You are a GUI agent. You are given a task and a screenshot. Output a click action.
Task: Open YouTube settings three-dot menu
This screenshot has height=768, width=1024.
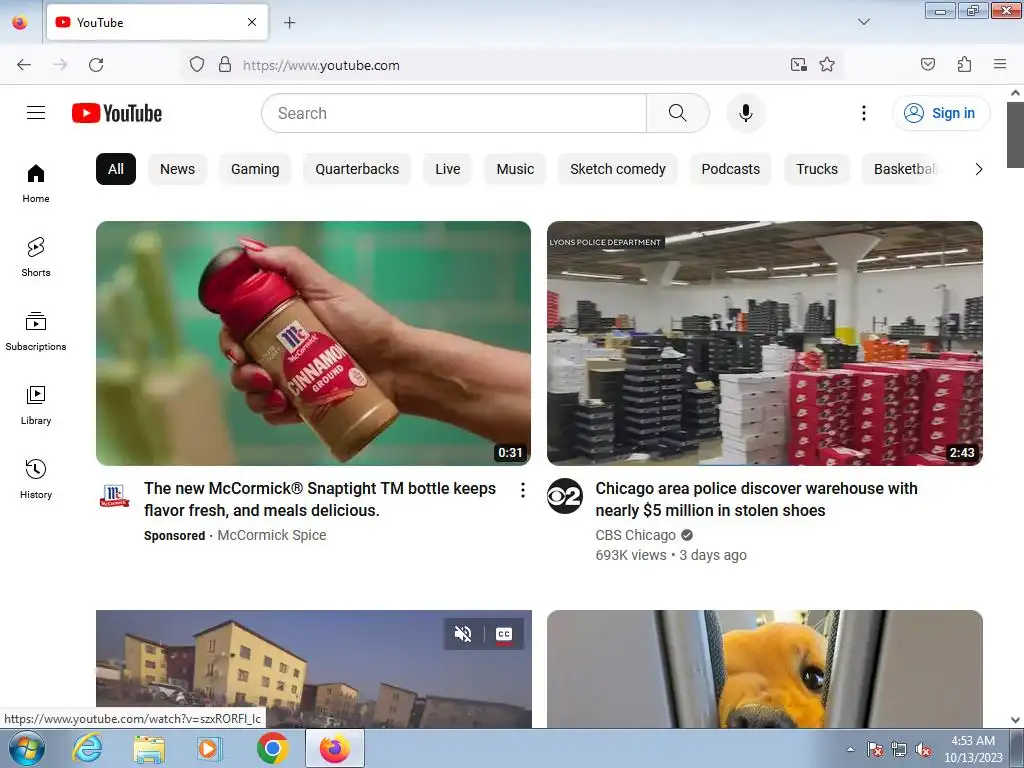tap(863, 113)
